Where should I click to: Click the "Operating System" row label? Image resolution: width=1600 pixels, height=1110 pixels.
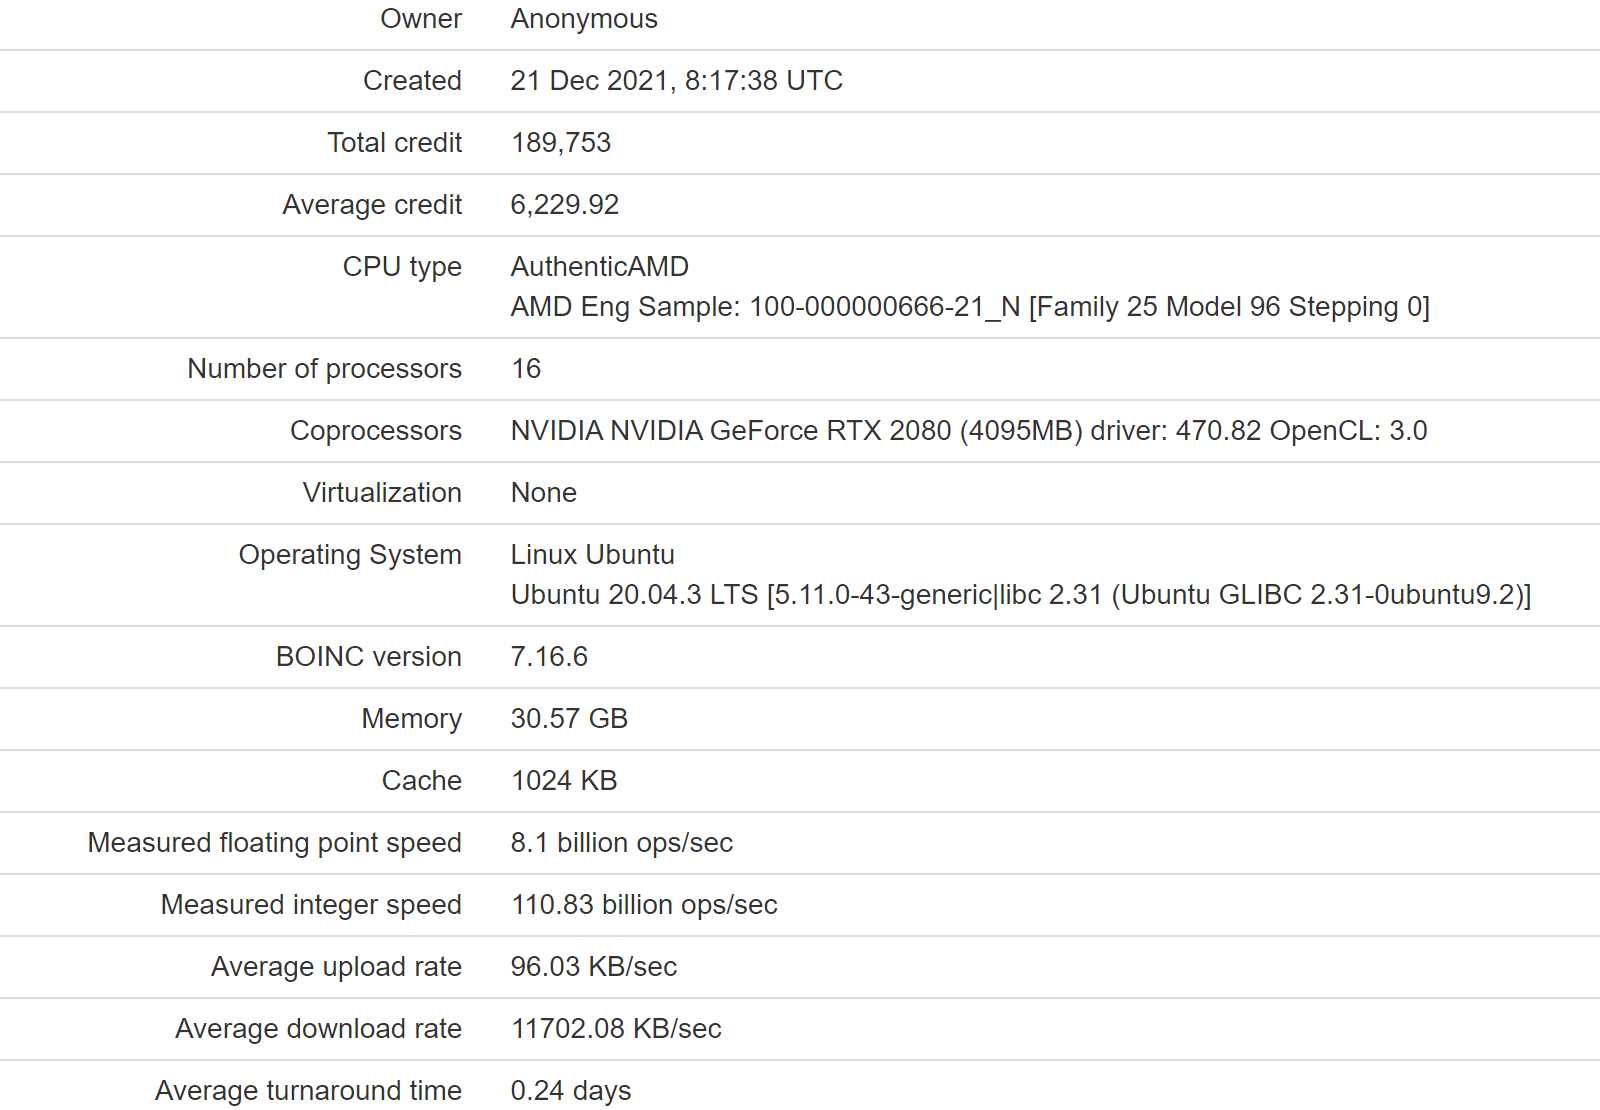350,555
